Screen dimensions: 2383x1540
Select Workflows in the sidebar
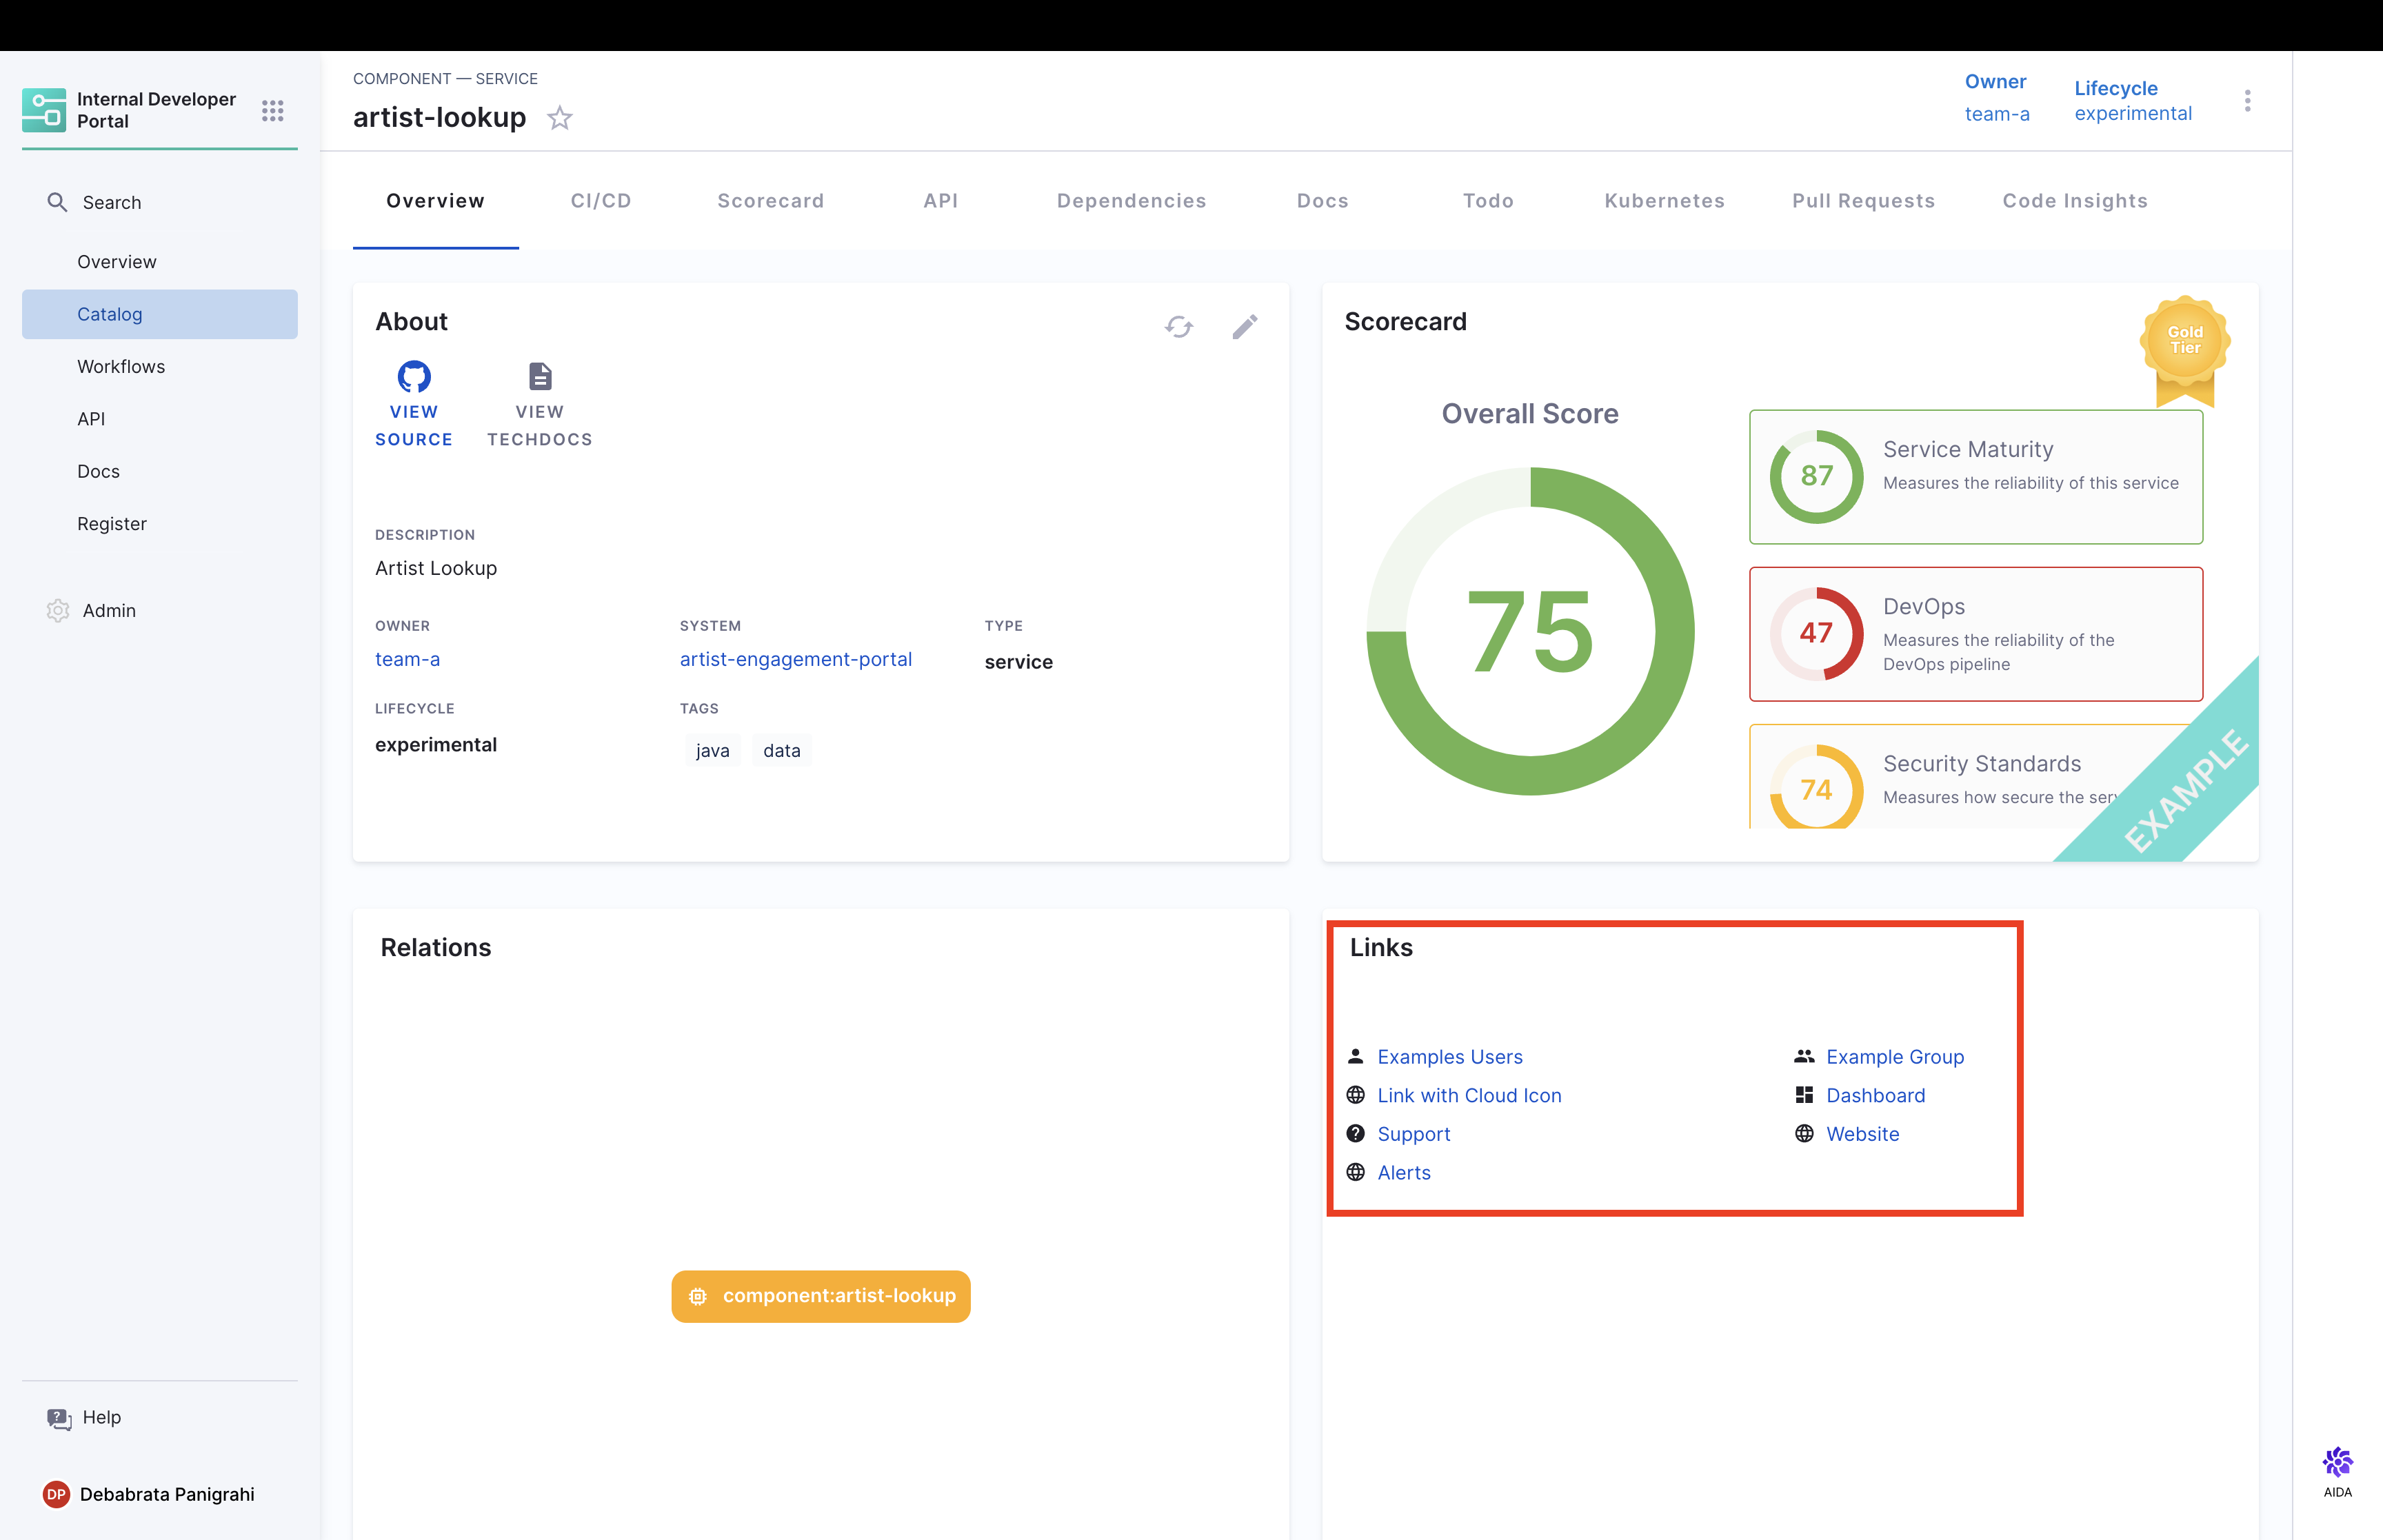click(x=121, y=366)
